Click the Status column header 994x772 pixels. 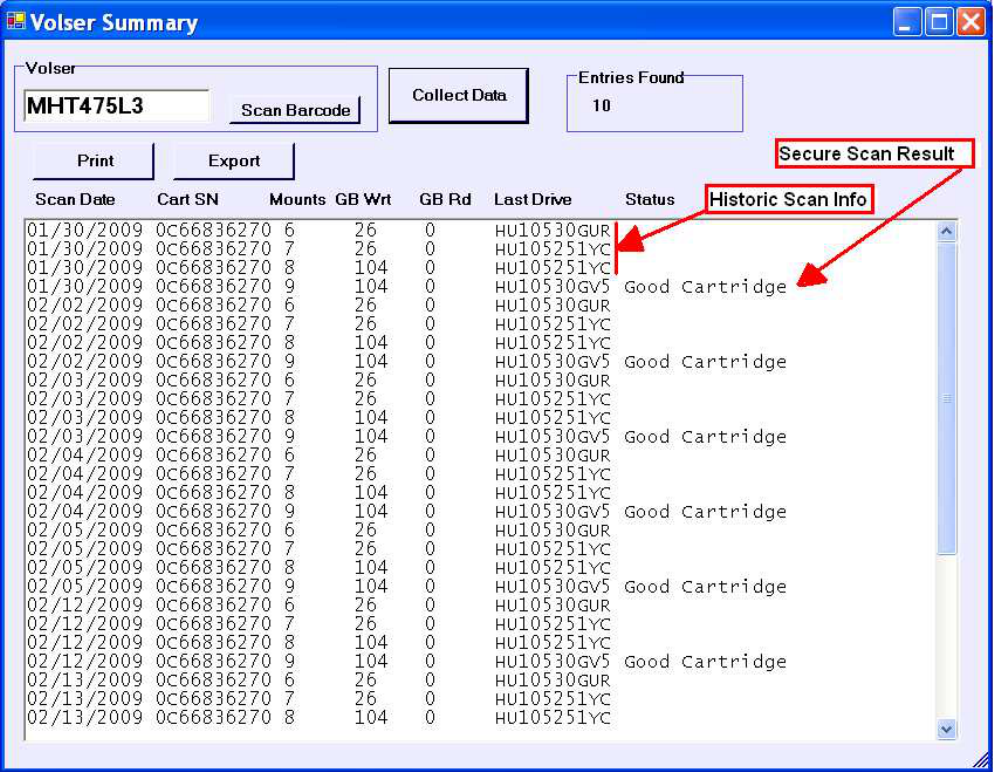(x=650, y=200)
